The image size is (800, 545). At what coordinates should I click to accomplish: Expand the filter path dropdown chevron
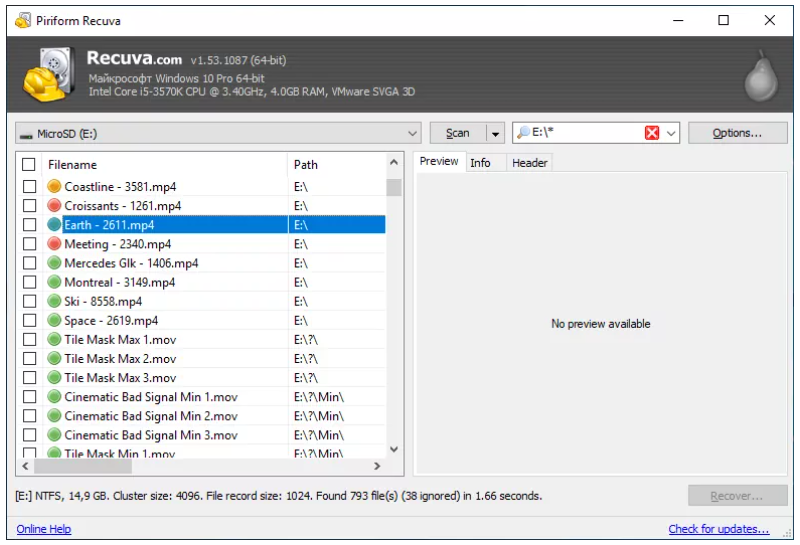coord(671,134)
